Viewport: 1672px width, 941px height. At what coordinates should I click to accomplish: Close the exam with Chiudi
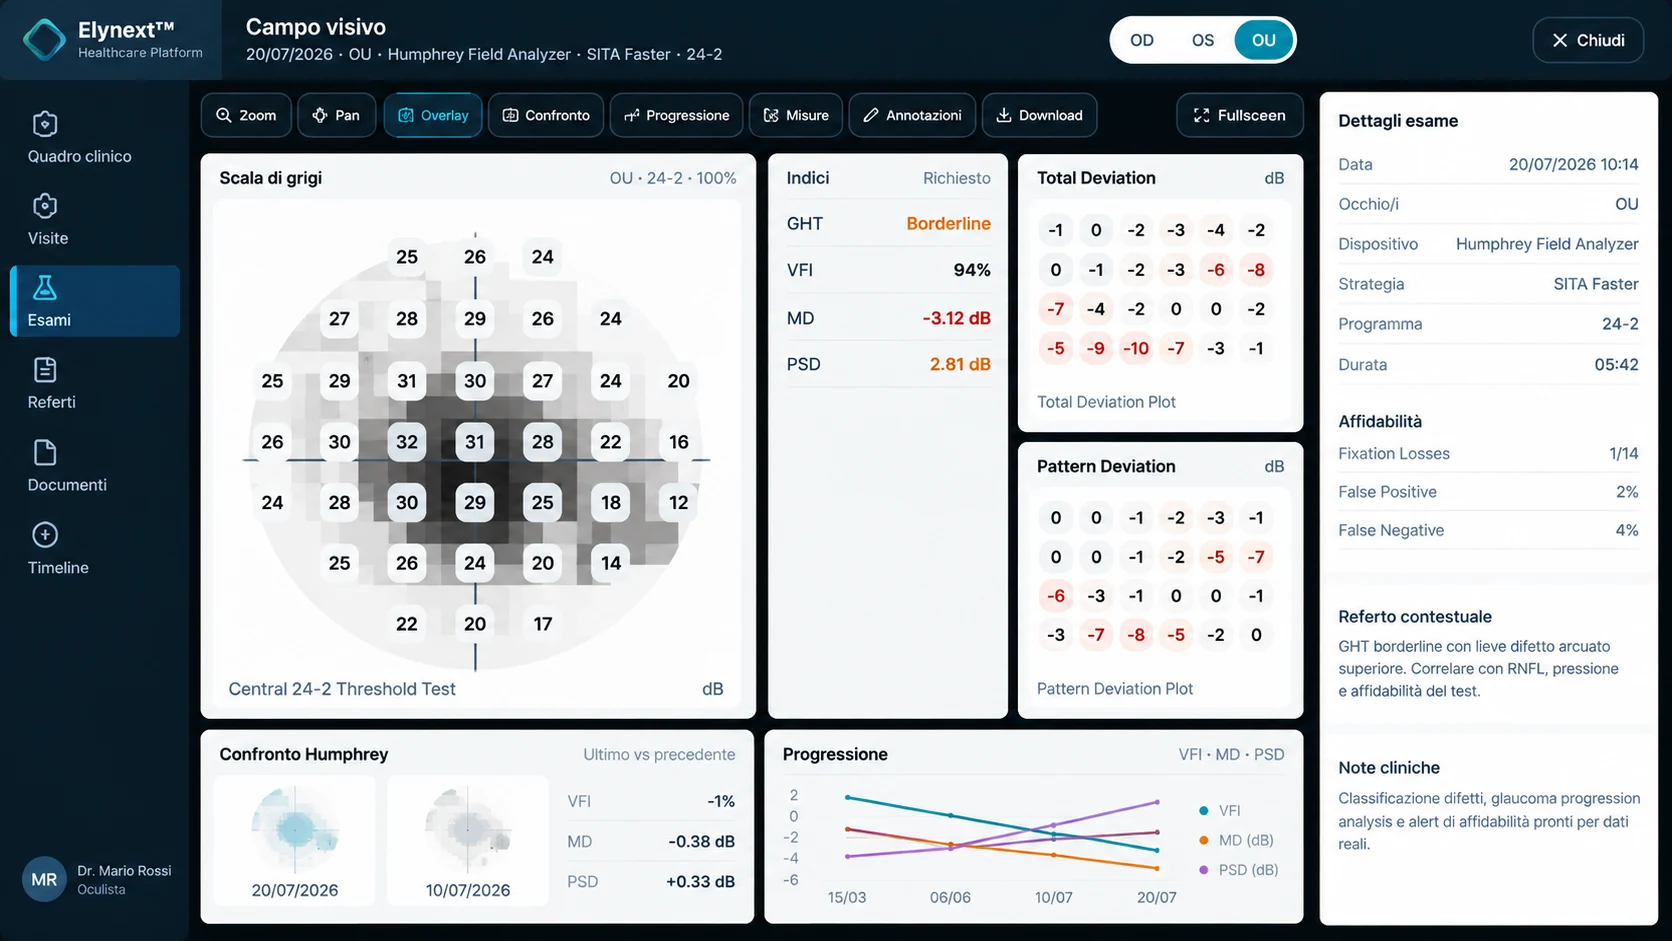(x=1588, y=40)
